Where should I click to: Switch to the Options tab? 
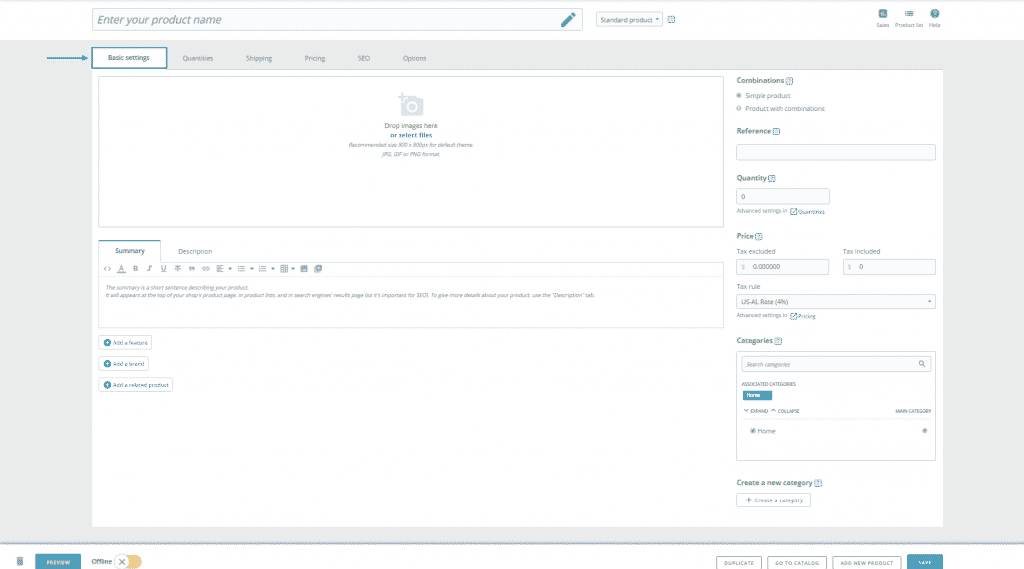(414, 58)
